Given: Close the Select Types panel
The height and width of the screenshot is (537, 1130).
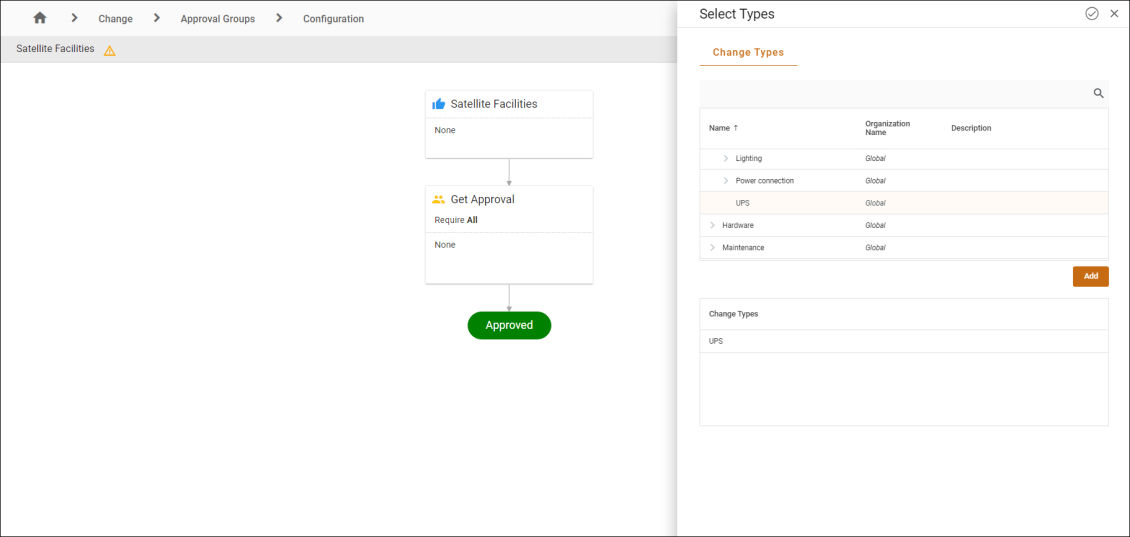Looking at the screenshot, I should coord(1114,14).
